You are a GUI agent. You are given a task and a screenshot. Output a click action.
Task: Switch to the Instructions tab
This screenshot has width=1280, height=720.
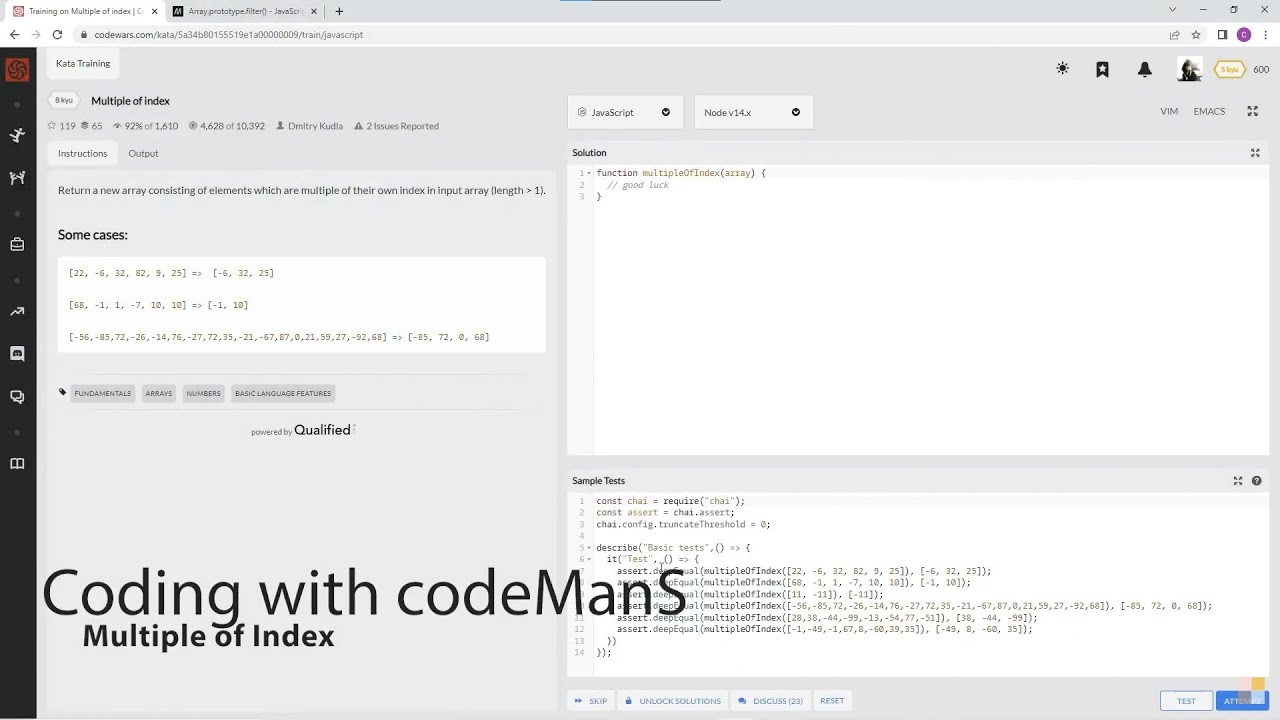tap(82, 153)
